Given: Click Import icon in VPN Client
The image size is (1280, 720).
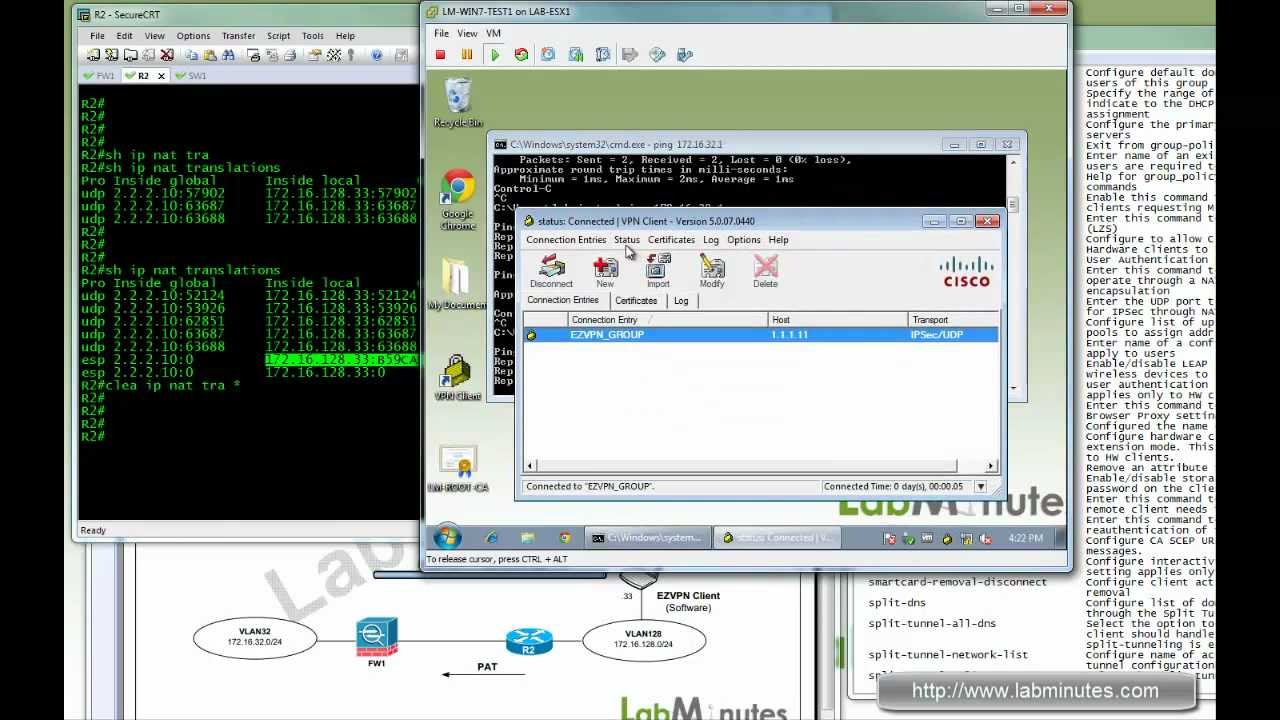Looking at the screenshot, I should pos(657,270).
